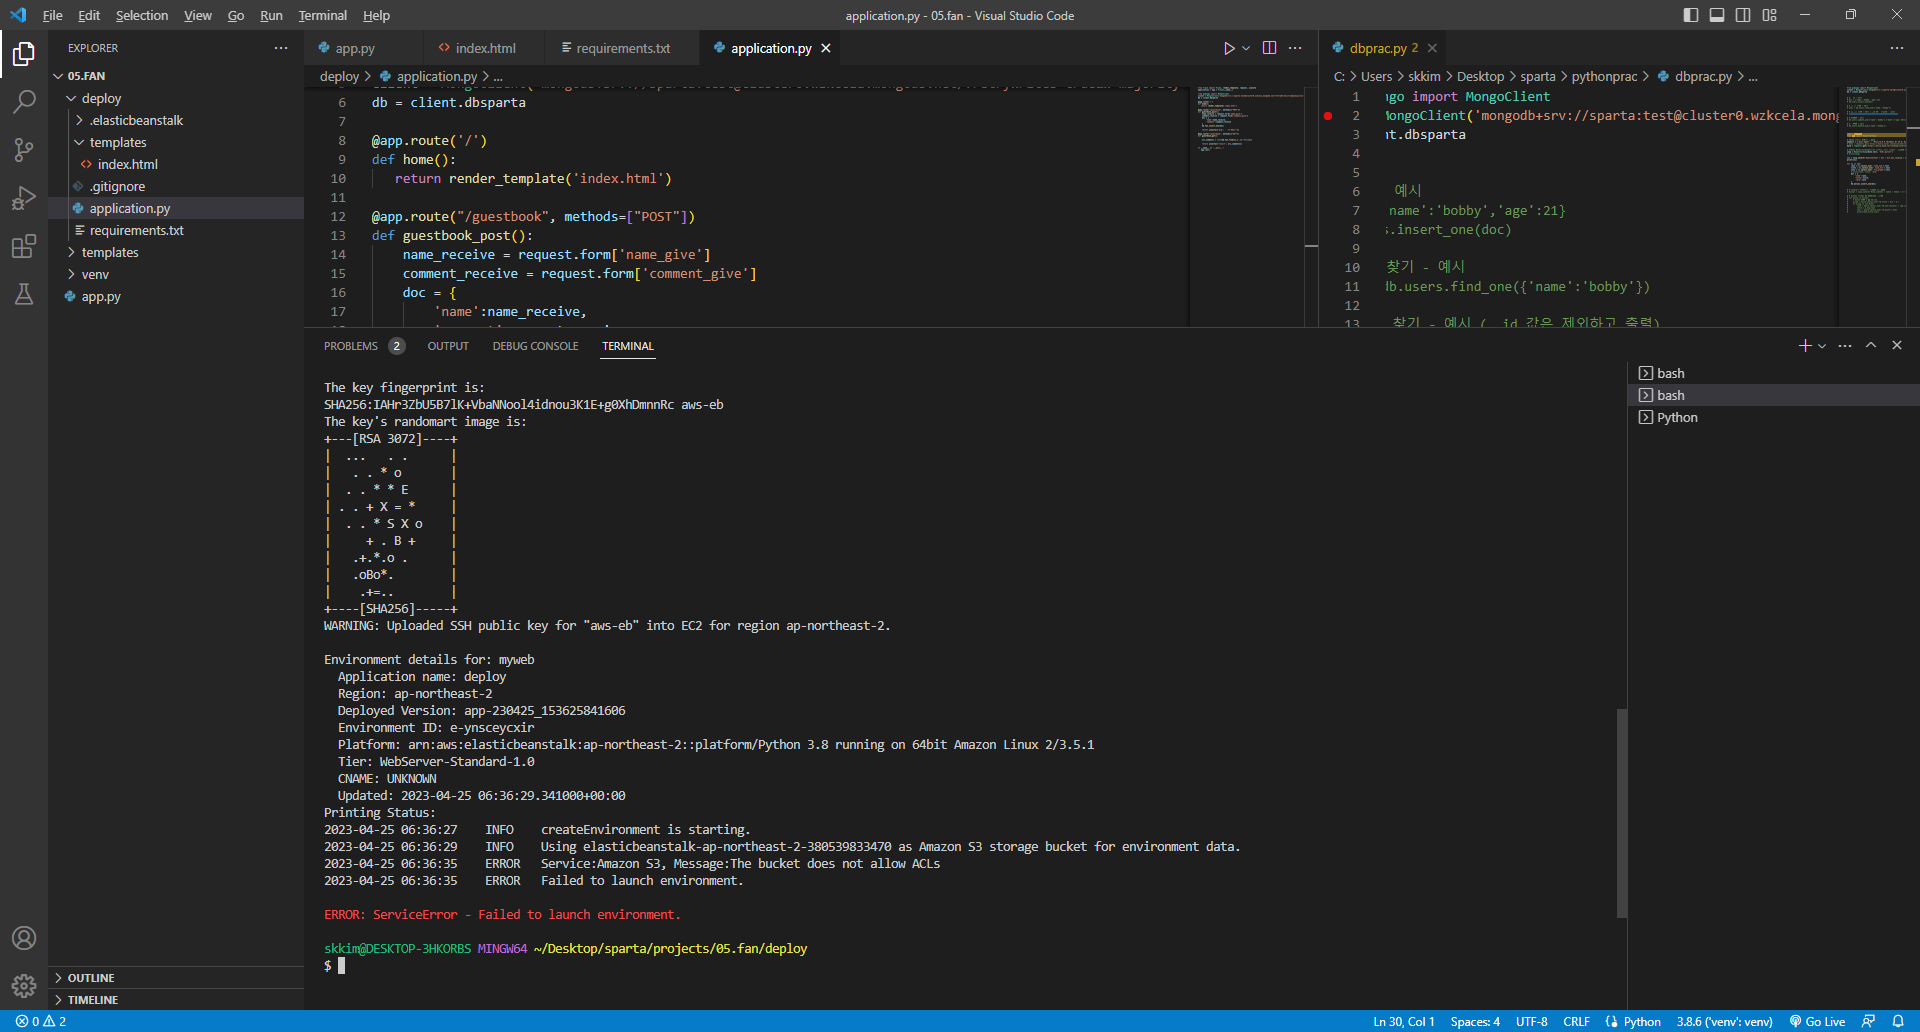Open the Manage gear settings icon

(x=24, y=986)
